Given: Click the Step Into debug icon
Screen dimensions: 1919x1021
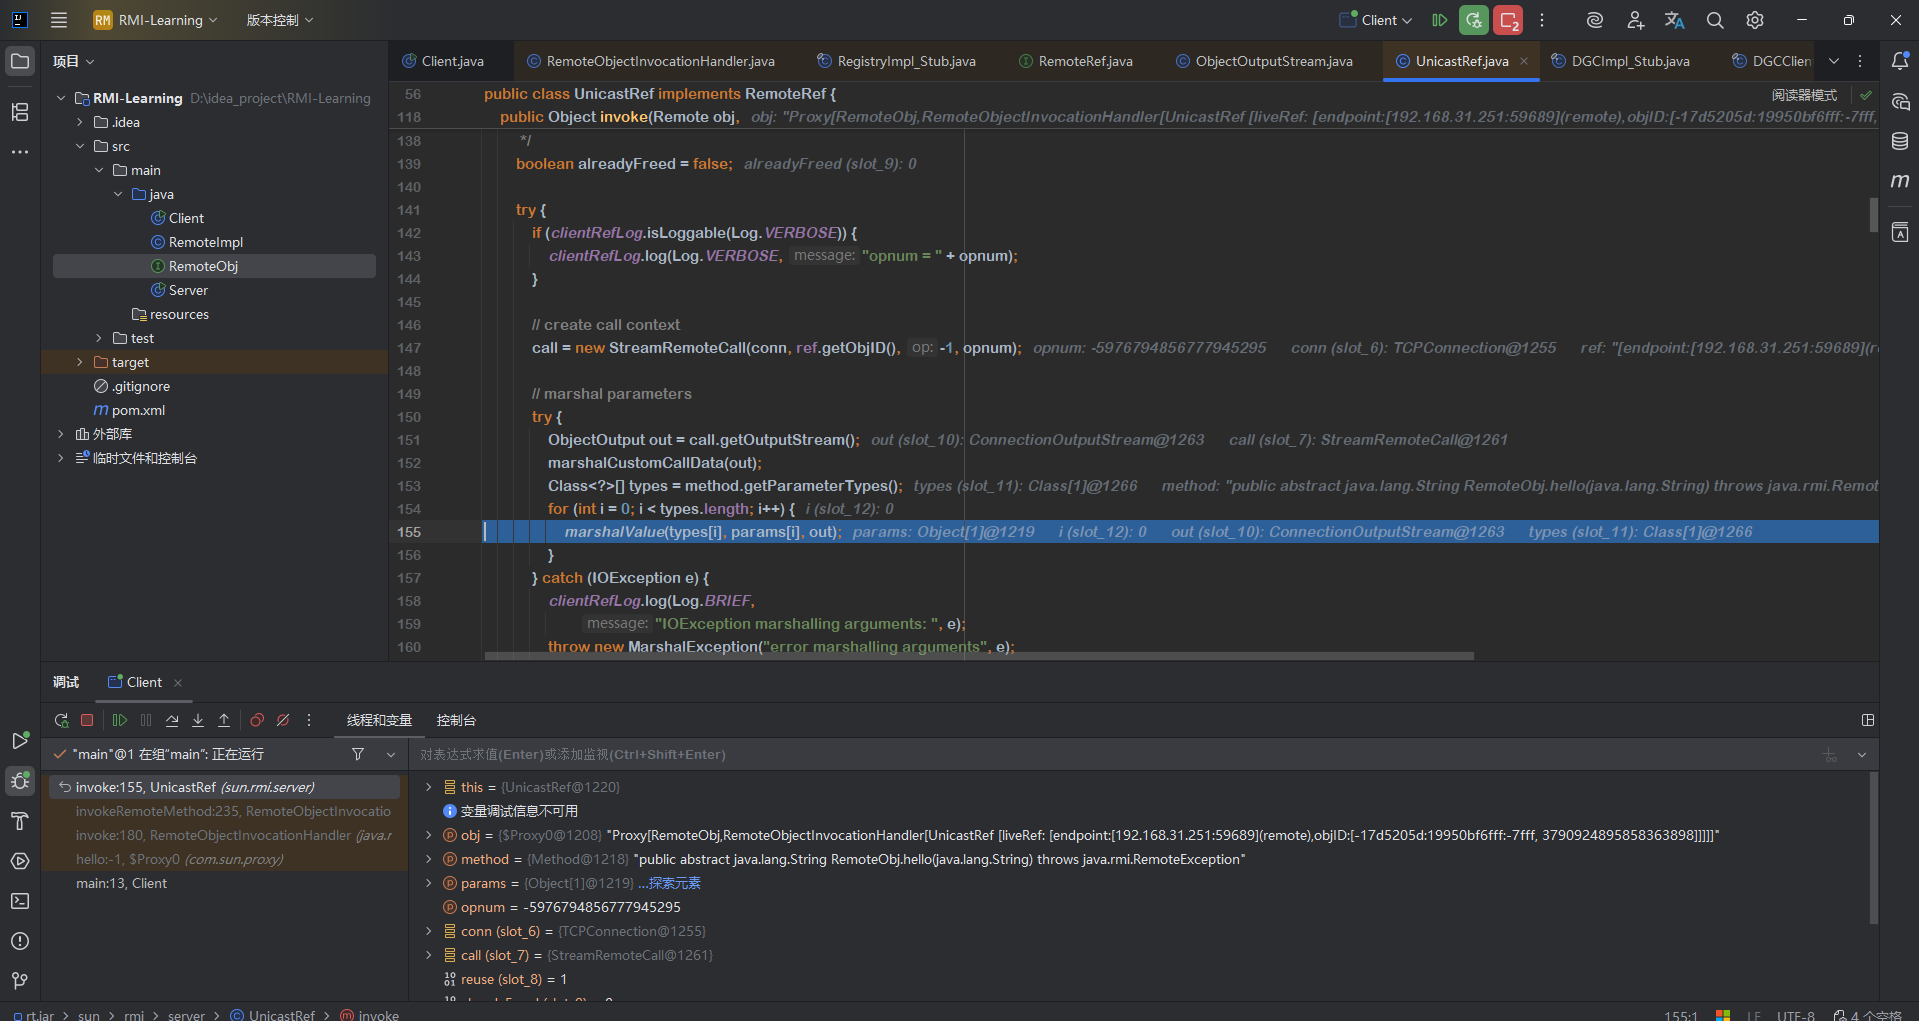Looking at the screenshot, I should [x=198, y=720].
